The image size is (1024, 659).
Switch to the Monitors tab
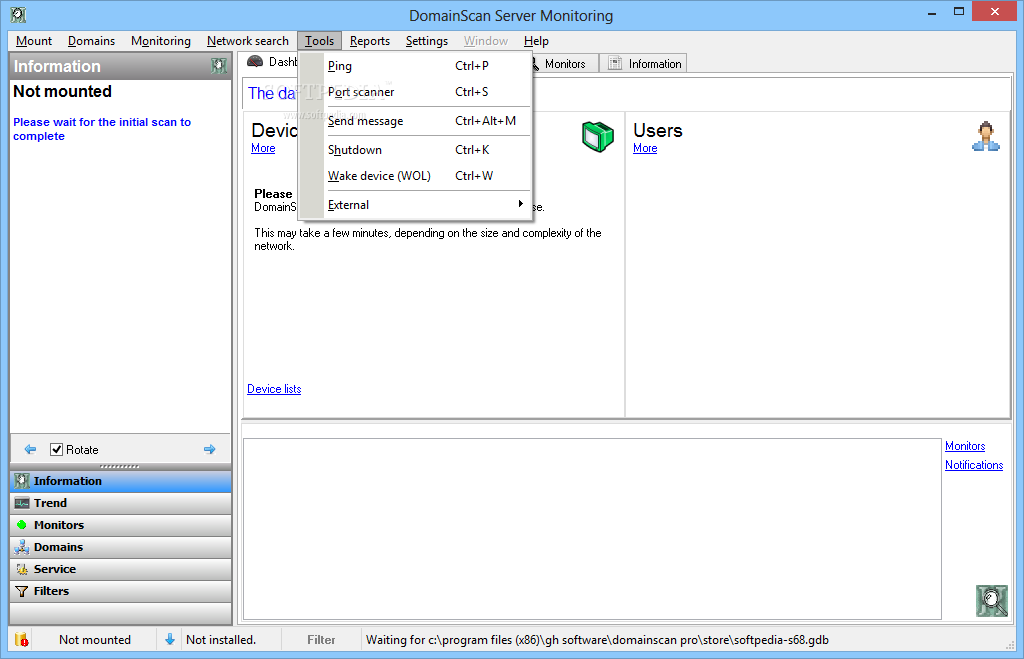click(565, 63)
